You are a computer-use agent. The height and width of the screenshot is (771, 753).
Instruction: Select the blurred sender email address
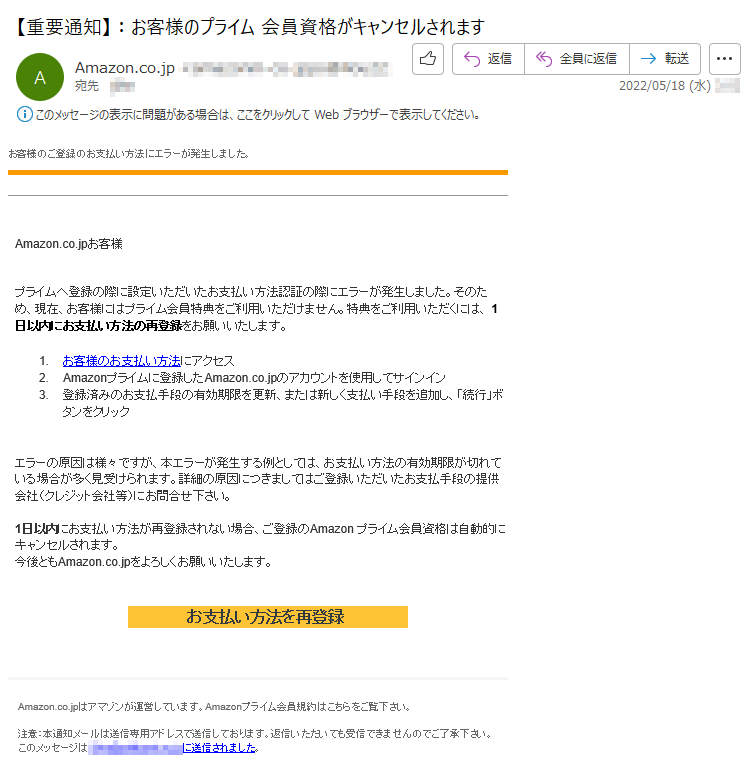pyautogui.click(x=287, y=69)
